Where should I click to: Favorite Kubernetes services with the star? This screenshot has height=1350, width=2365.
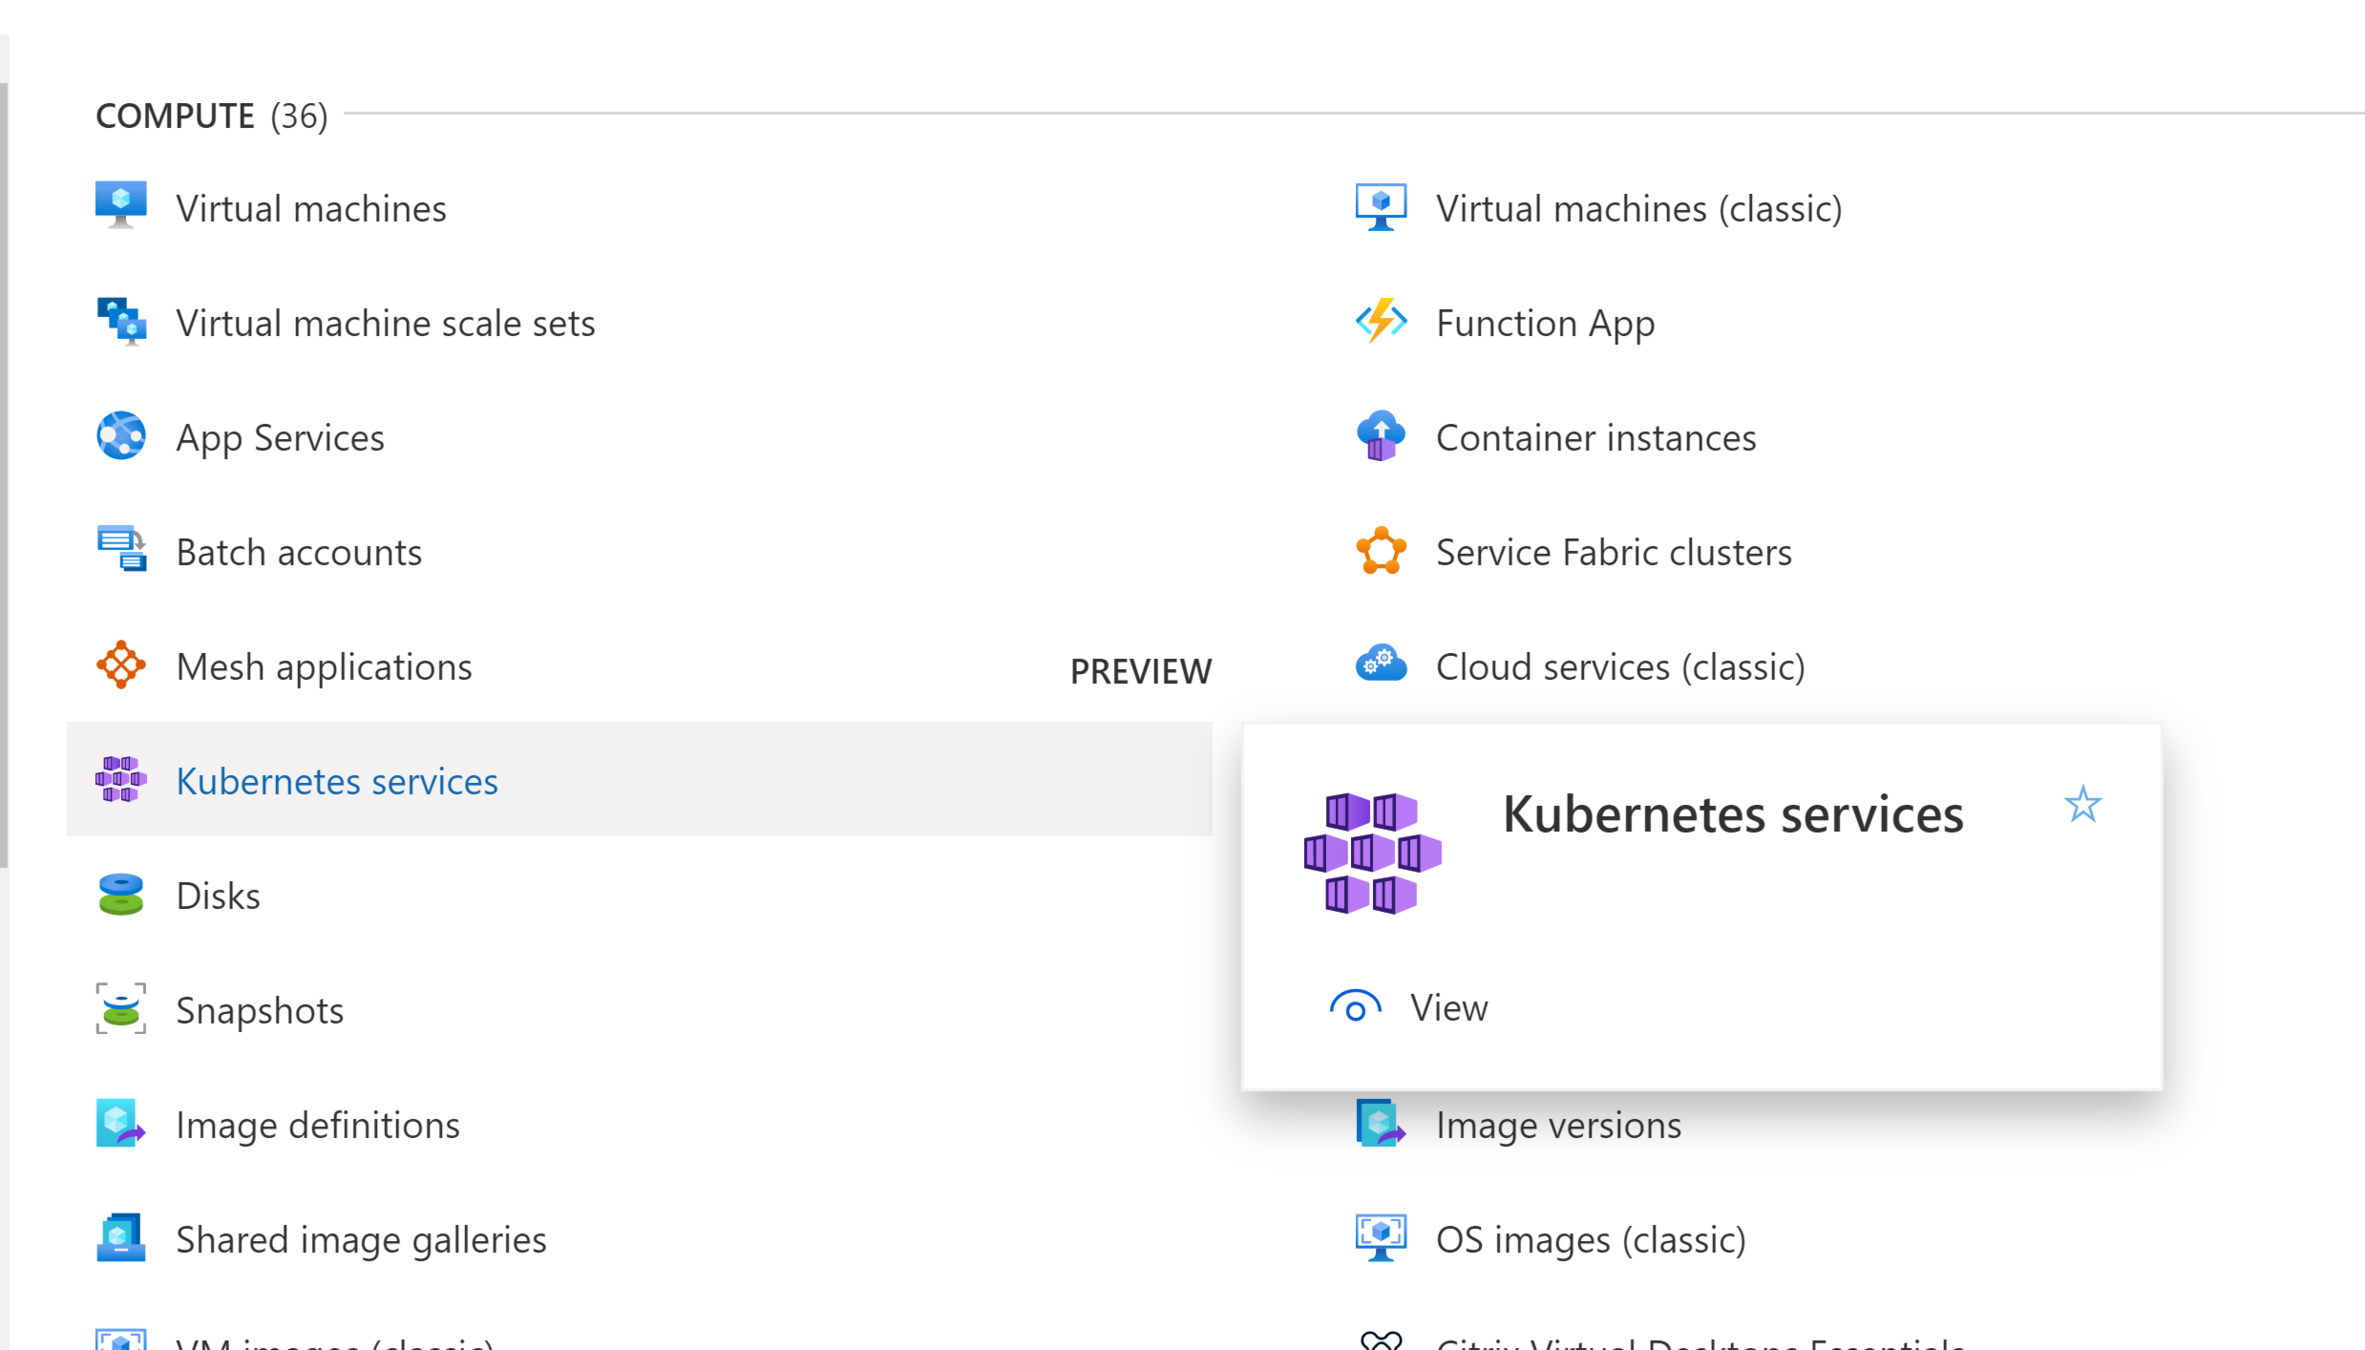(x=2082, y=804)
